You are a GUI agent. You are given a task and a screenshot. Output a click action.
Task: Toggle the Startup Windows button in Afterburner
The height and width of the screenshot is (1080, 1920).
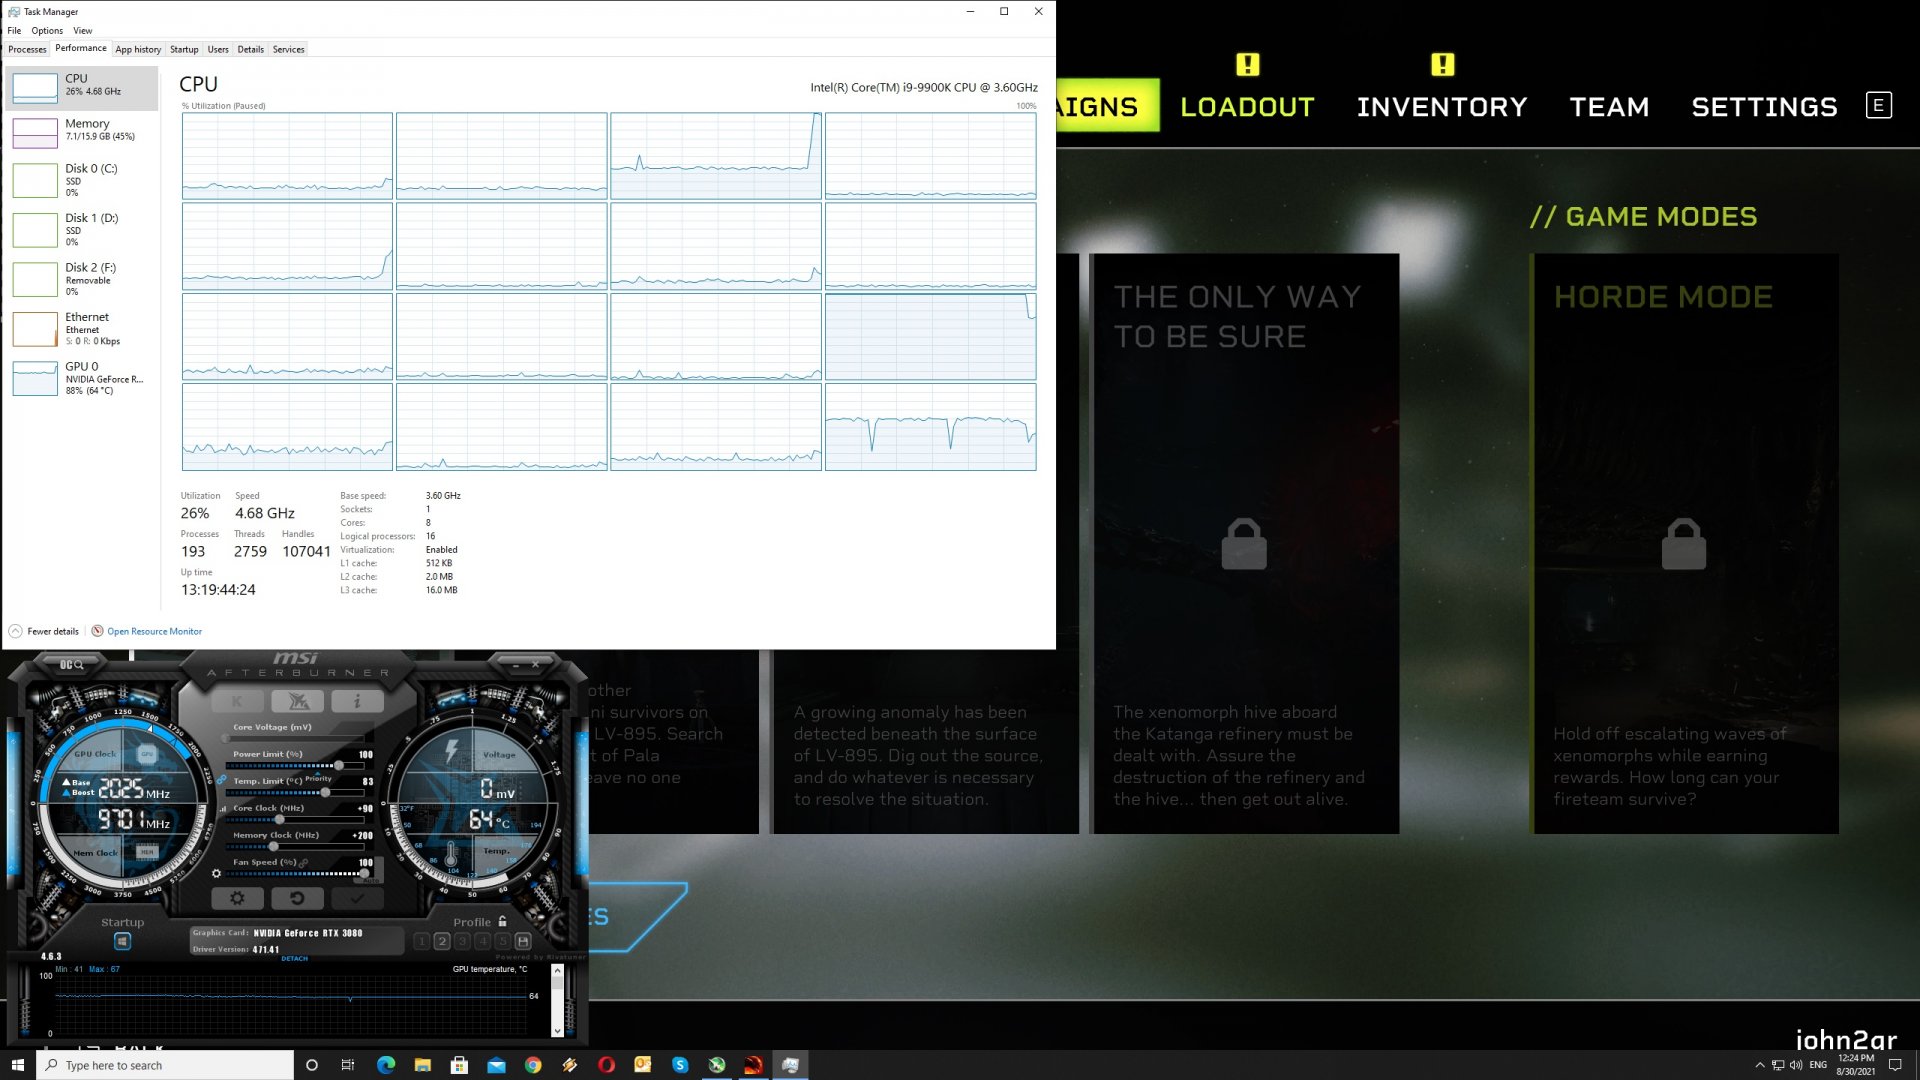[x=122, y=941]
